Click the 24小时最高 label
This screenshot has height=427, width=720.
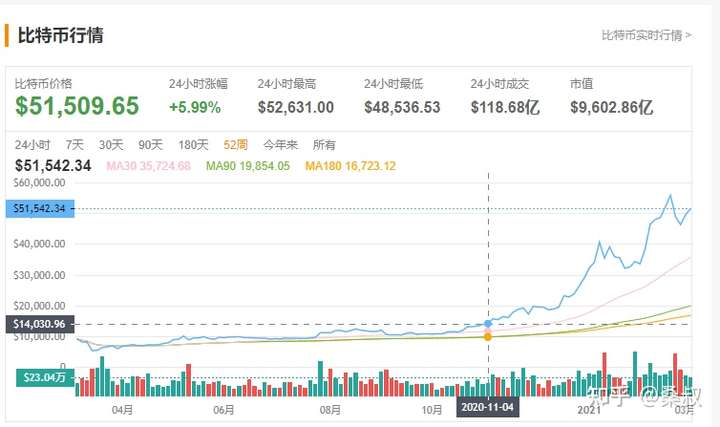[287, 84]
